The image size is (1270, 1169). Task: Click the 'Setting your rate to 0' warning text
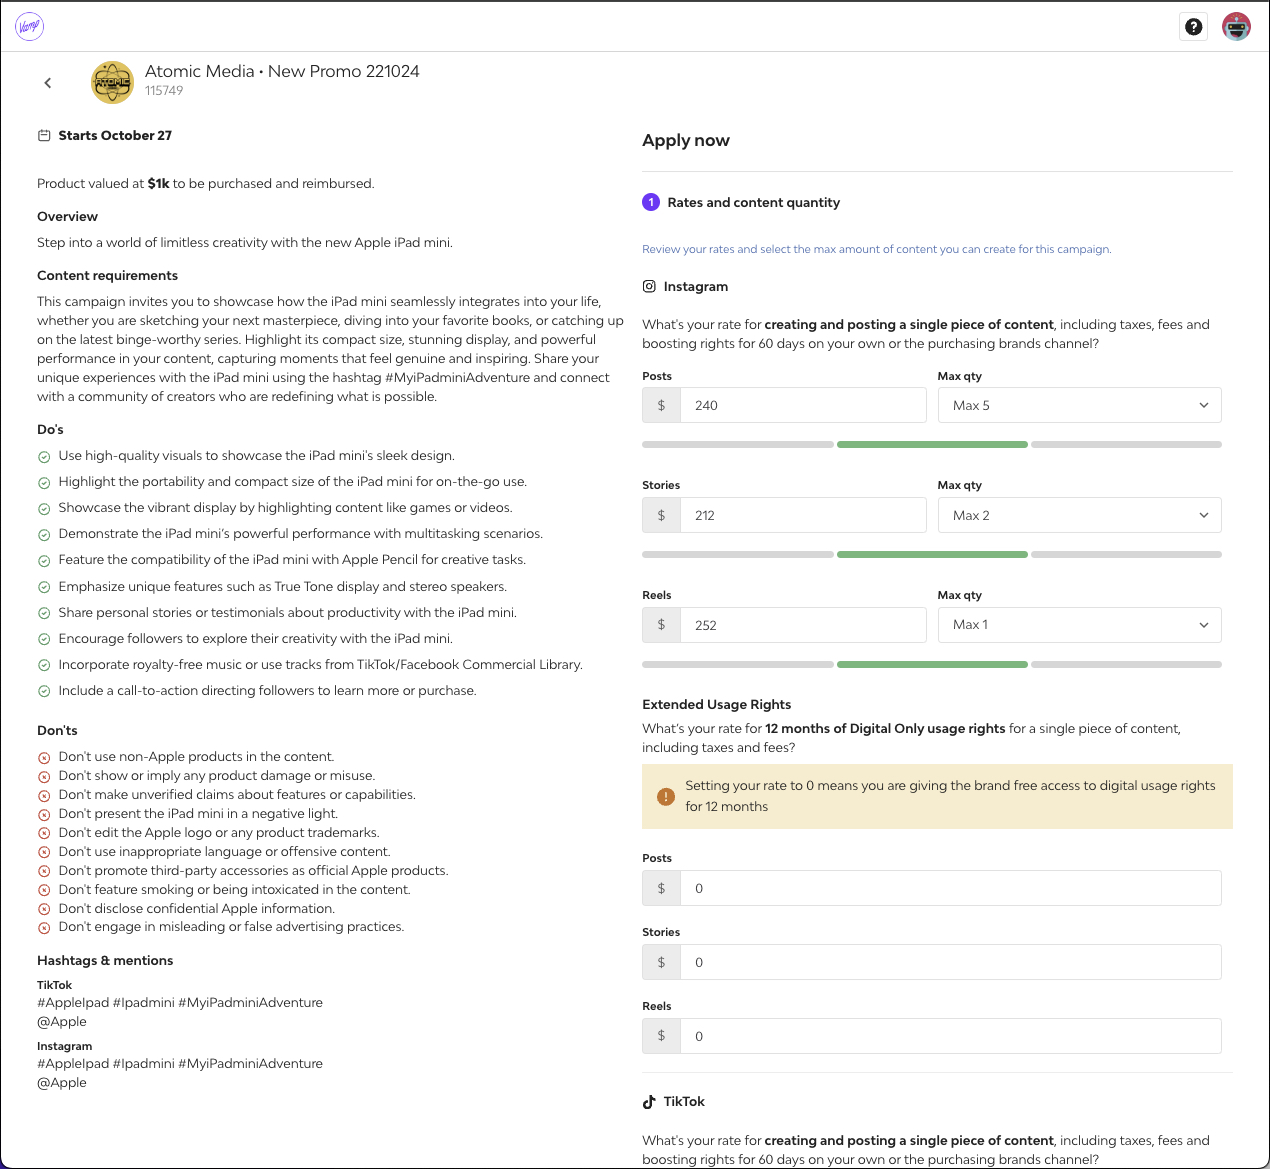(950, 796)
